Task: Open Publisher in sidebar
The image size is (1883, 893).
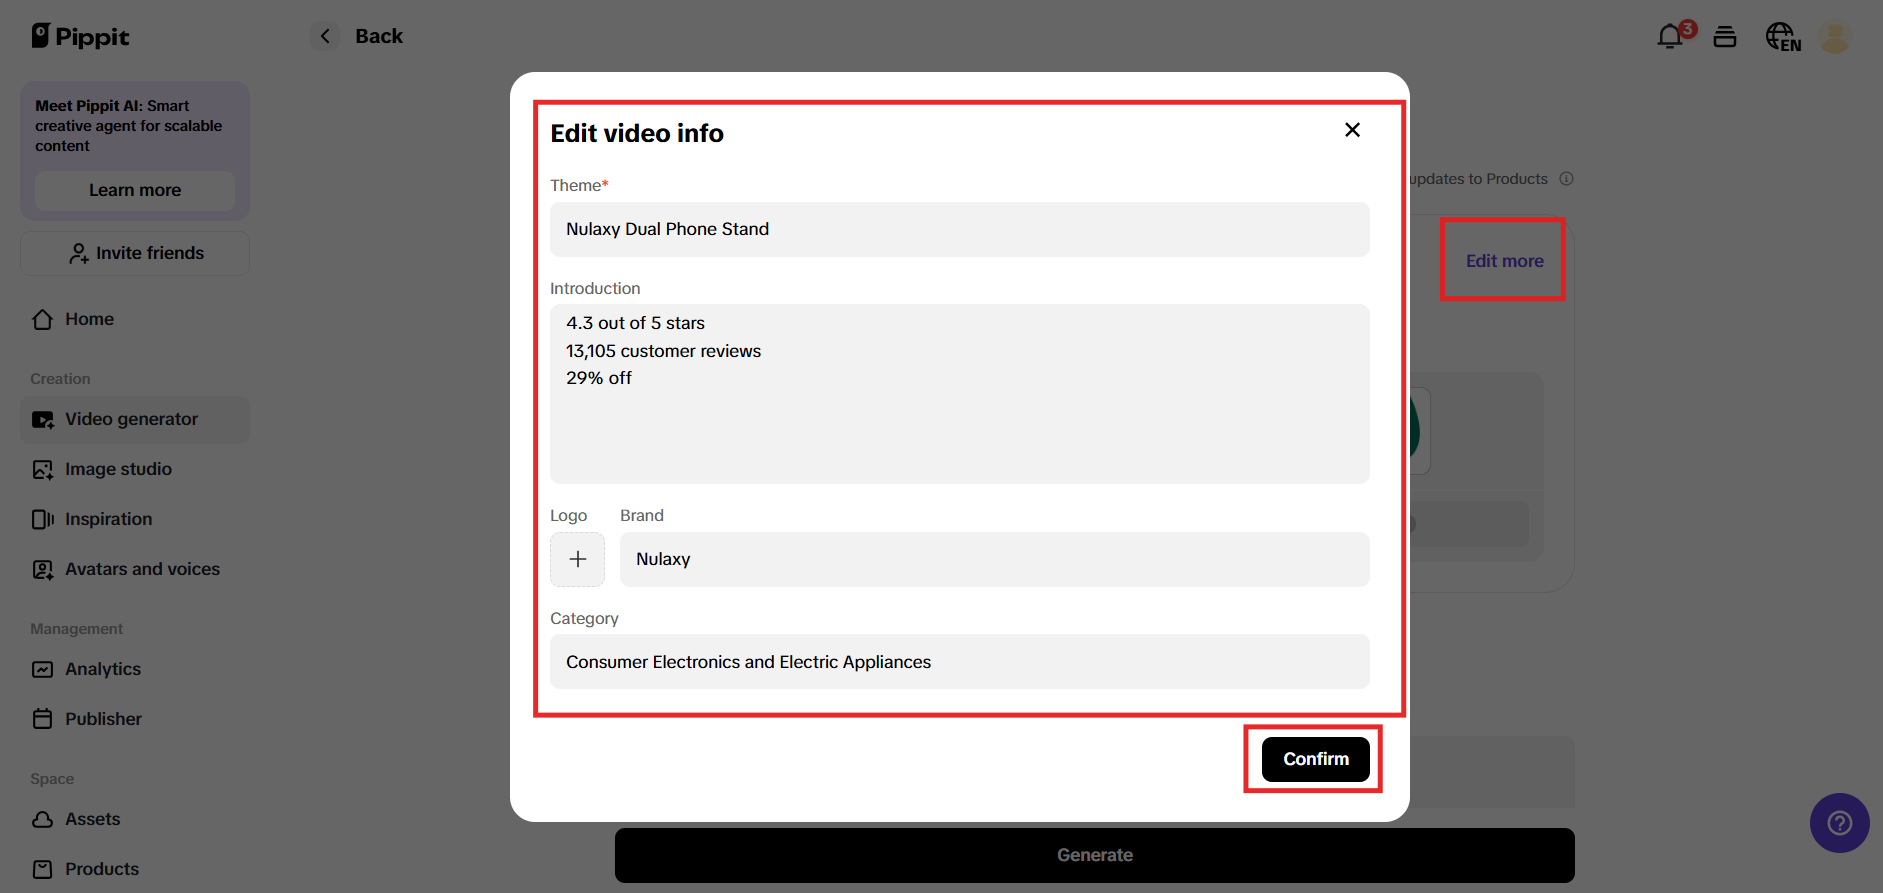Action: (x=135, y=719)
